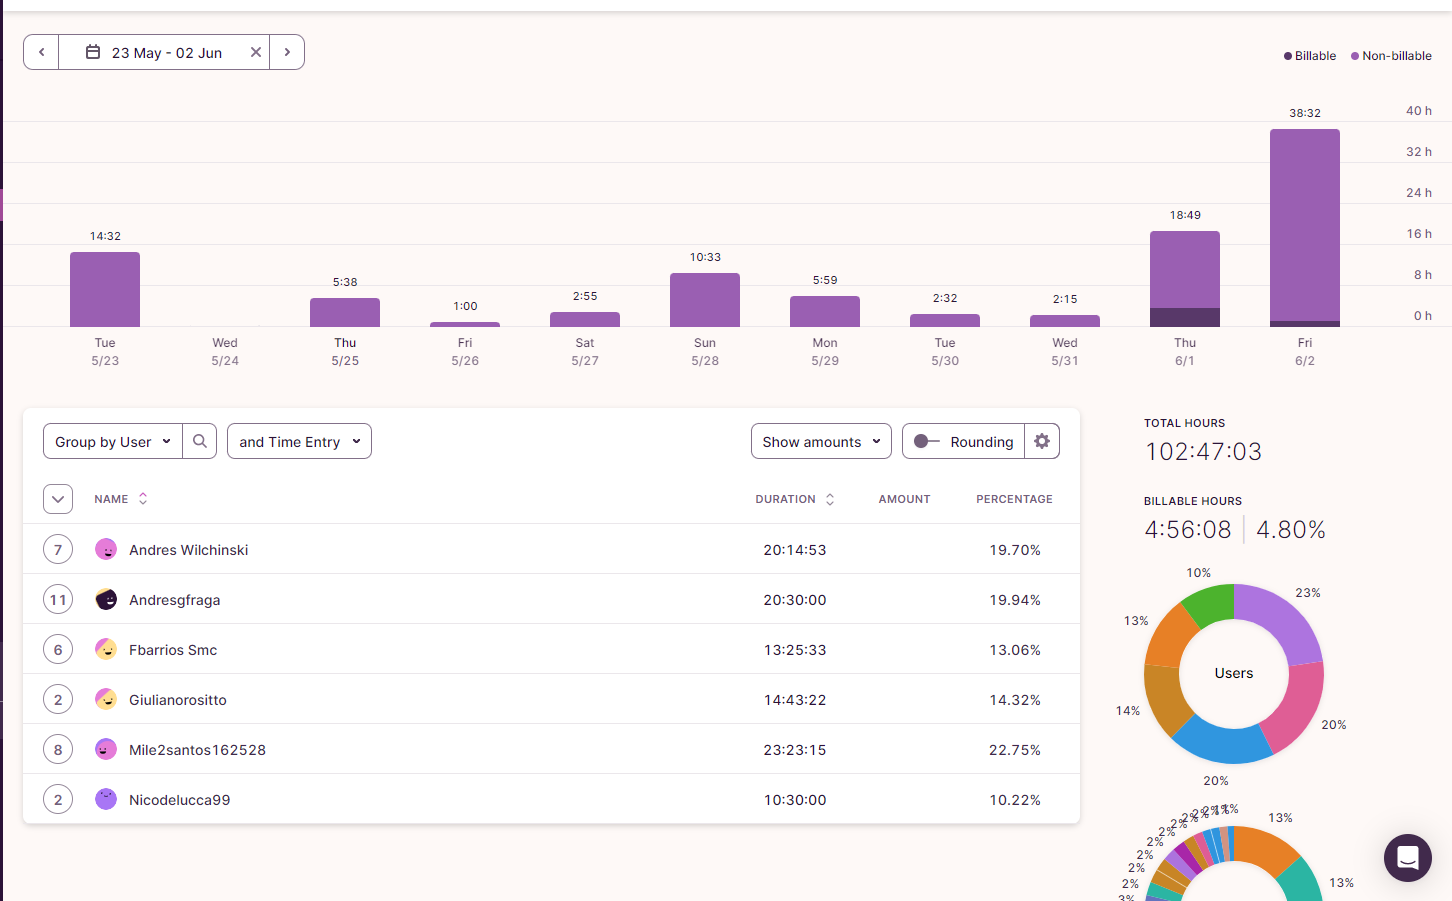1452x901 pixels.
Task: Sort table by NAME column
Action: tap(121, 499)
